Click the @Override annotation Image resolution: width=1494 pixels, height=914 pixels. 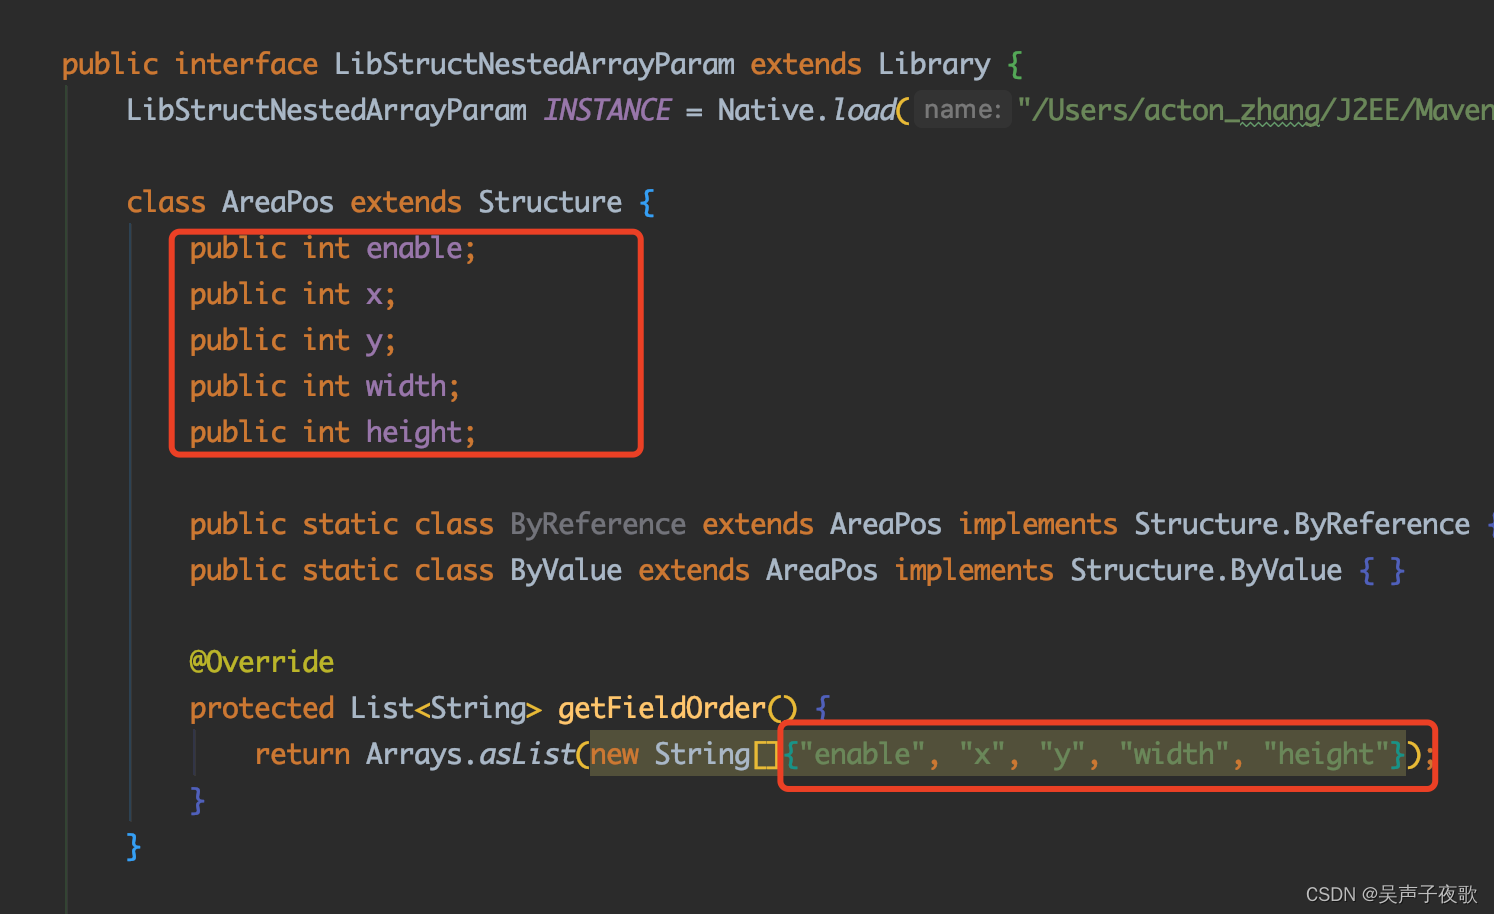click(x=262, y=662)
